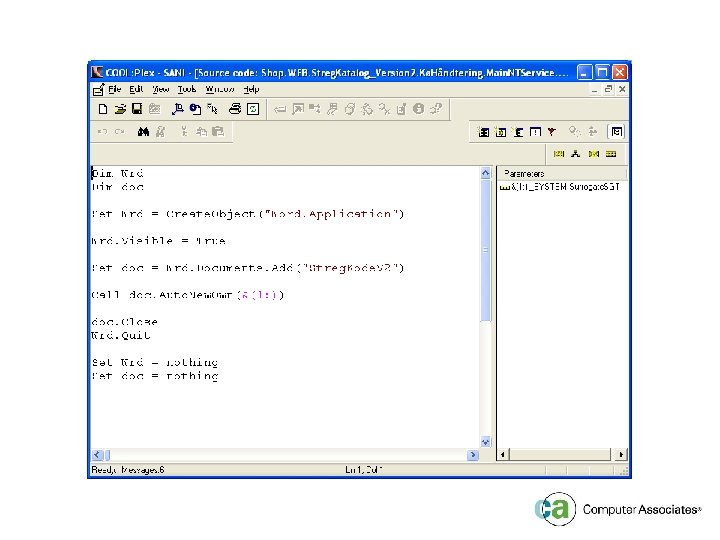Click the Save floppy disk icon

pyautogui.click(x=137, y=109)
